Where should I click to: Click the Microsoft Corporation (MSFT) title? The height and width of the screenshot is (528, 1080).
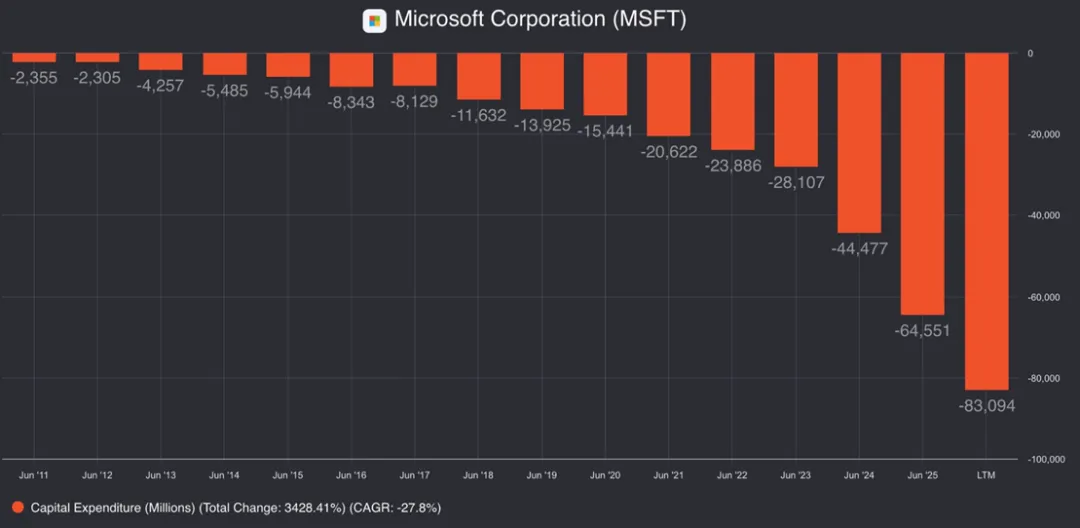540,19
